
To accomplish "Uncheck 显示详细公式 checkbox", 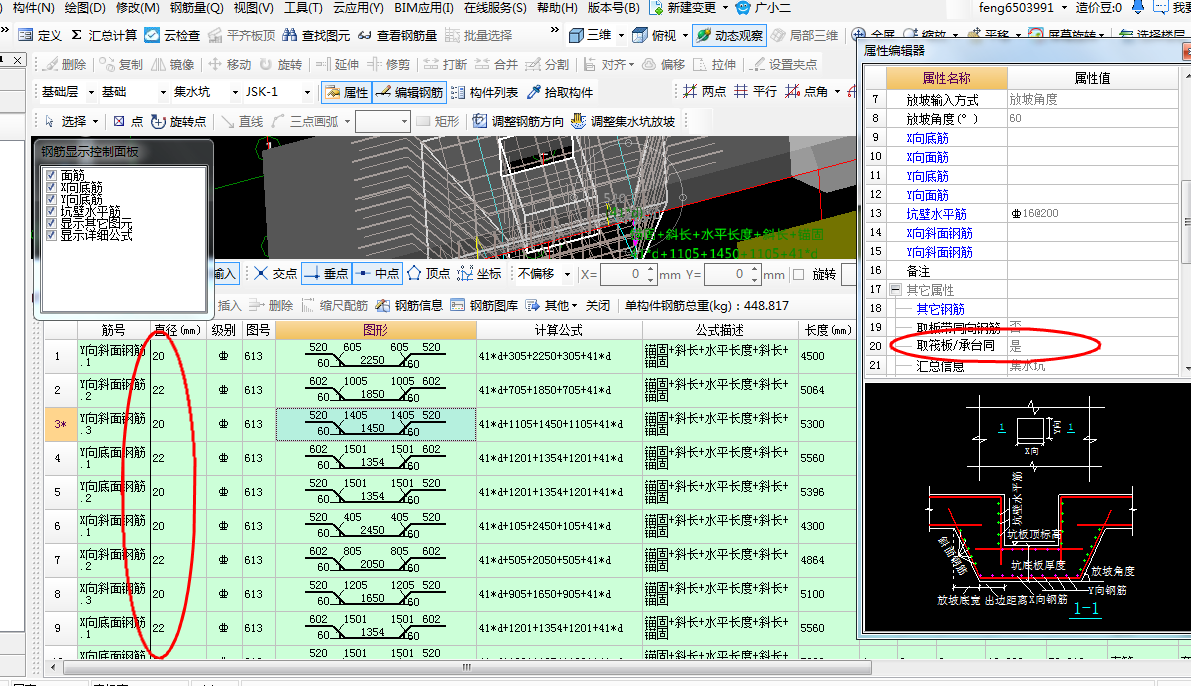I will point(51,235).
